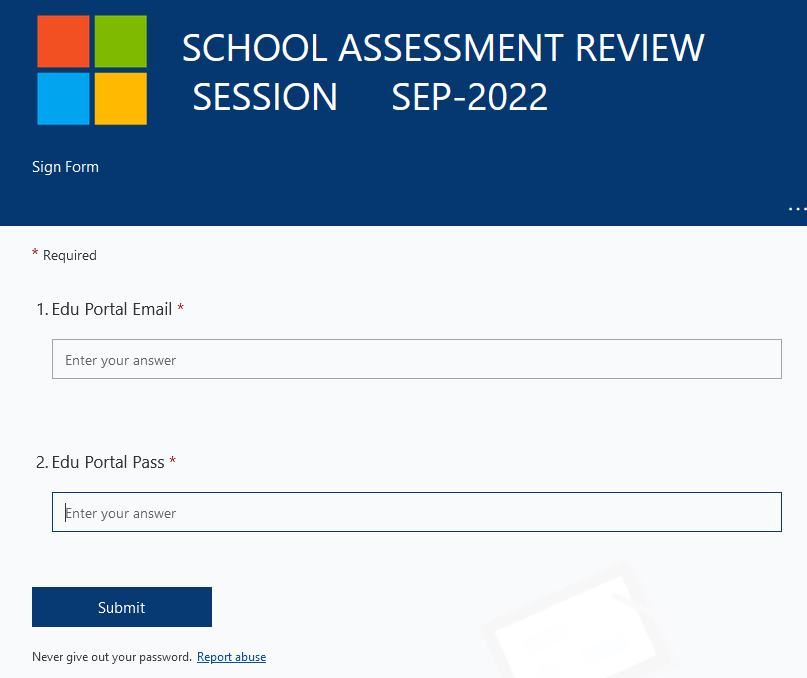Screen dimensions: 807x678
Task: Click the yellow square of the logo
Action: (x=120, y=98)
